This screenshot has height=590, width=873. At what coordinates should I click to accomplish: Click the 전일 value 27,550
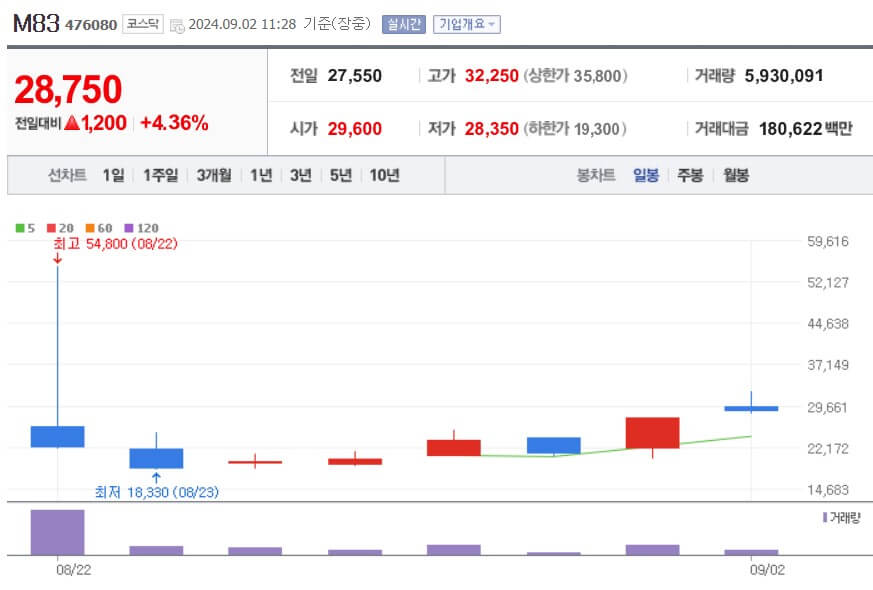click(x=355, y=76)
